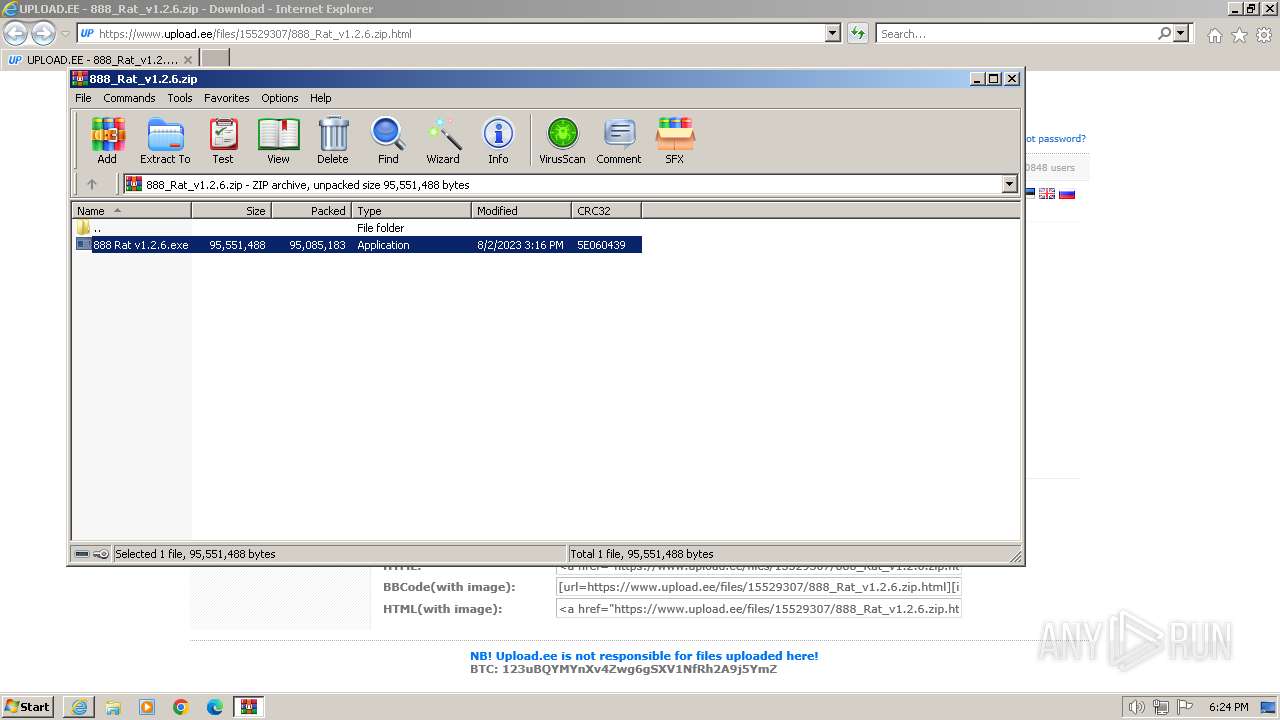Add archive Comment
Screen dimensions: 1280x720
(619, 140)
